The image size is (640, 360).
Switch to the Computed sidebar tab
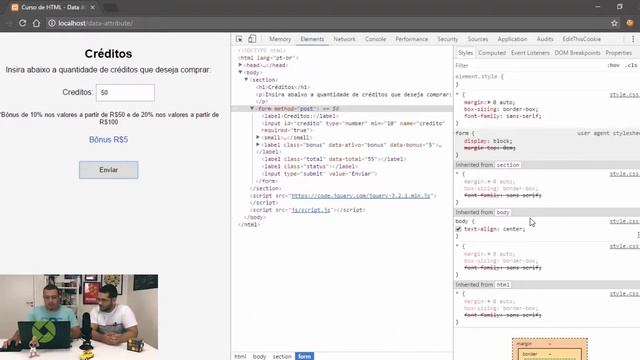click(x=492, y=53)
